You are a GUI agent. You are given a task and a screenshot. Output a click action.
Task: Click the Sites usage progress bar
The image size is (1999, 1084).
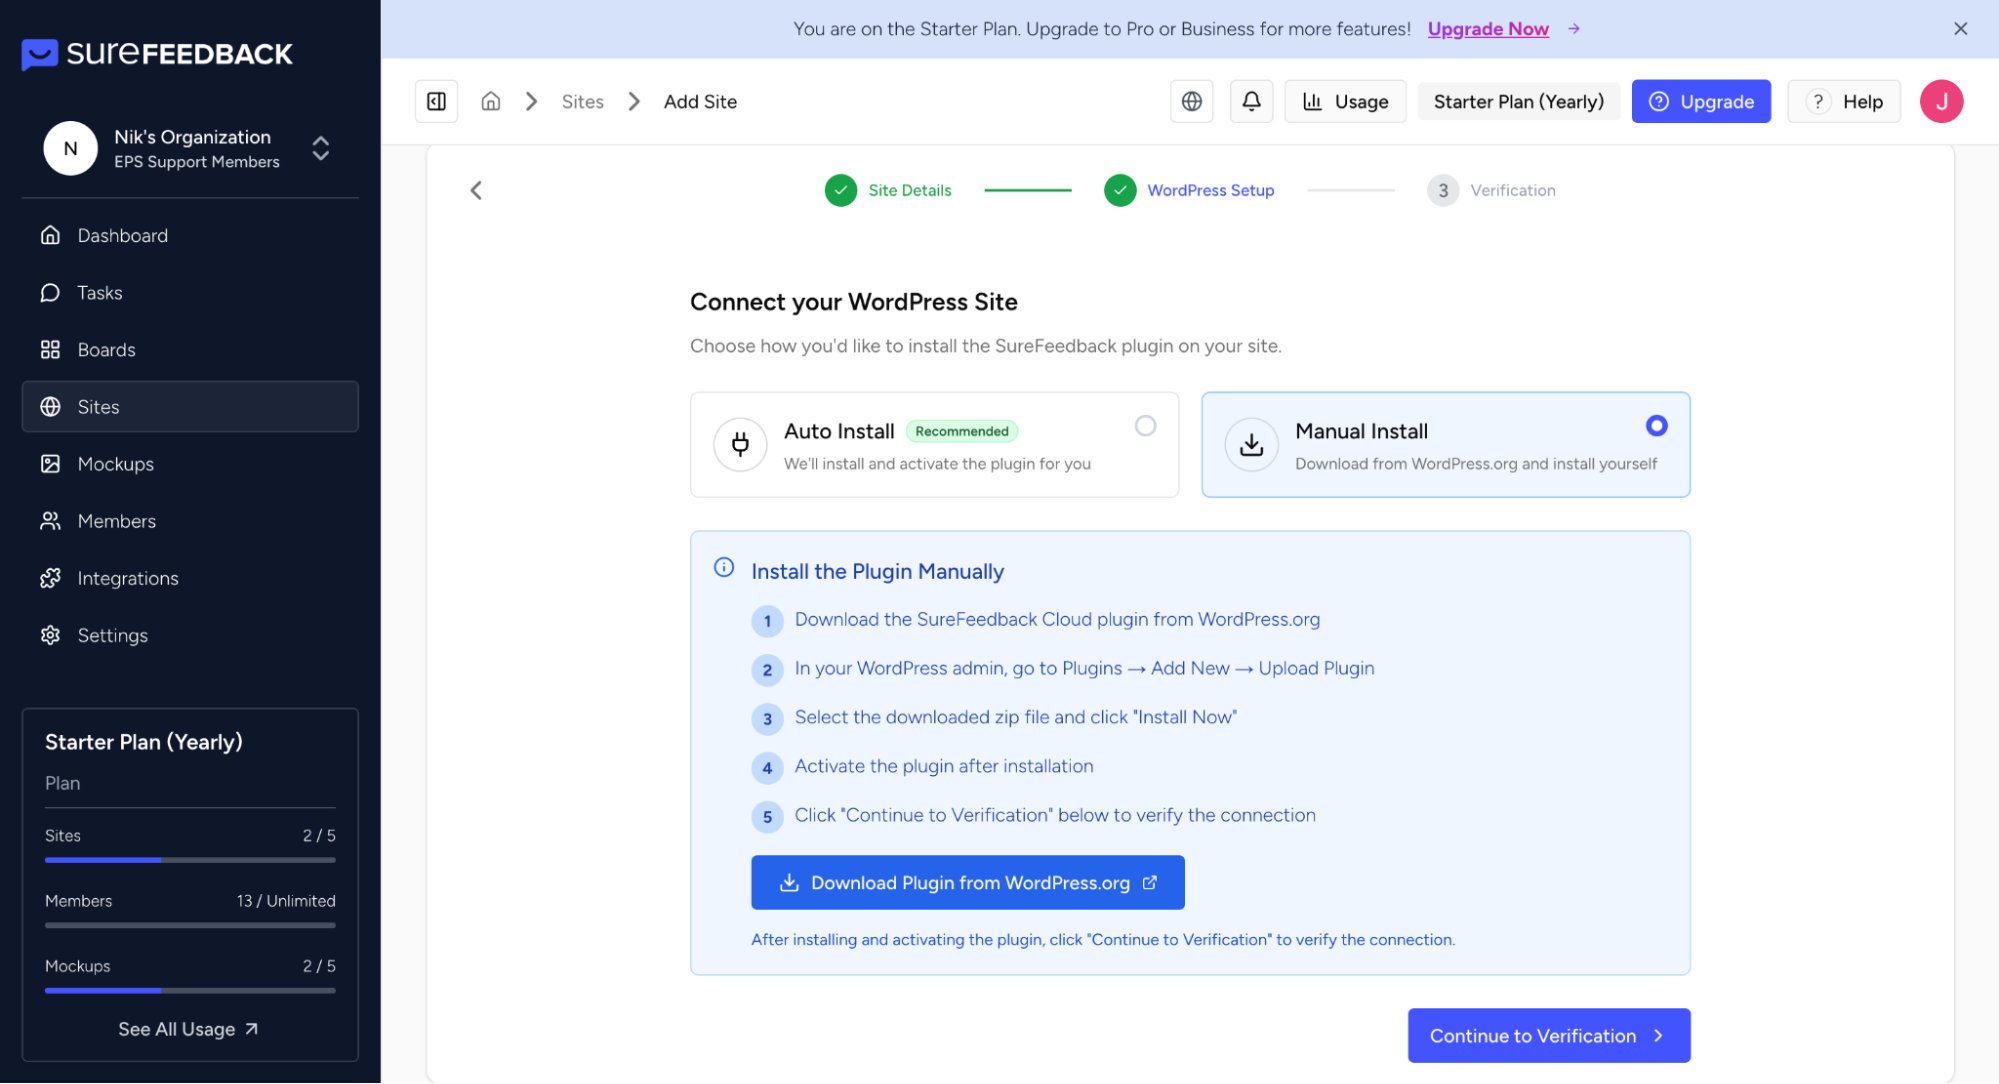tap(190, 860)
